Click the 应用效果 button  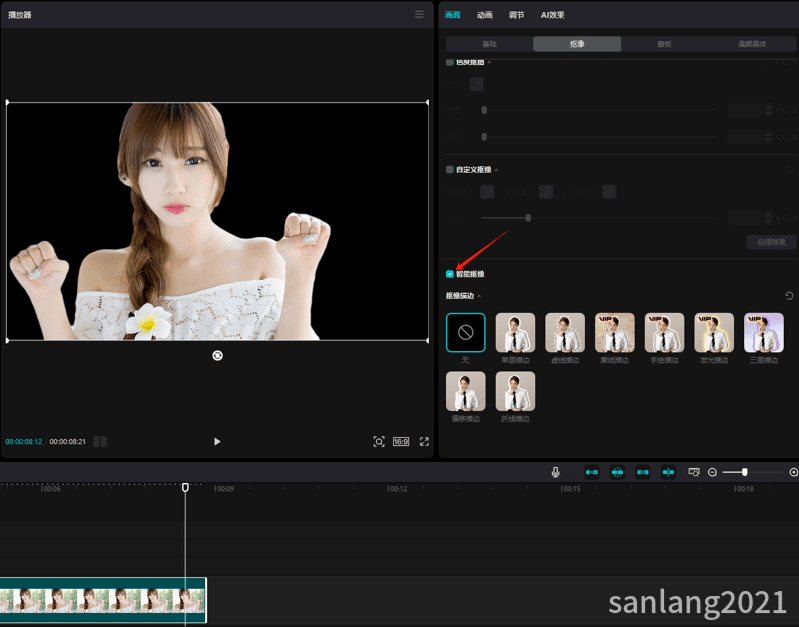tap(770, 242)
